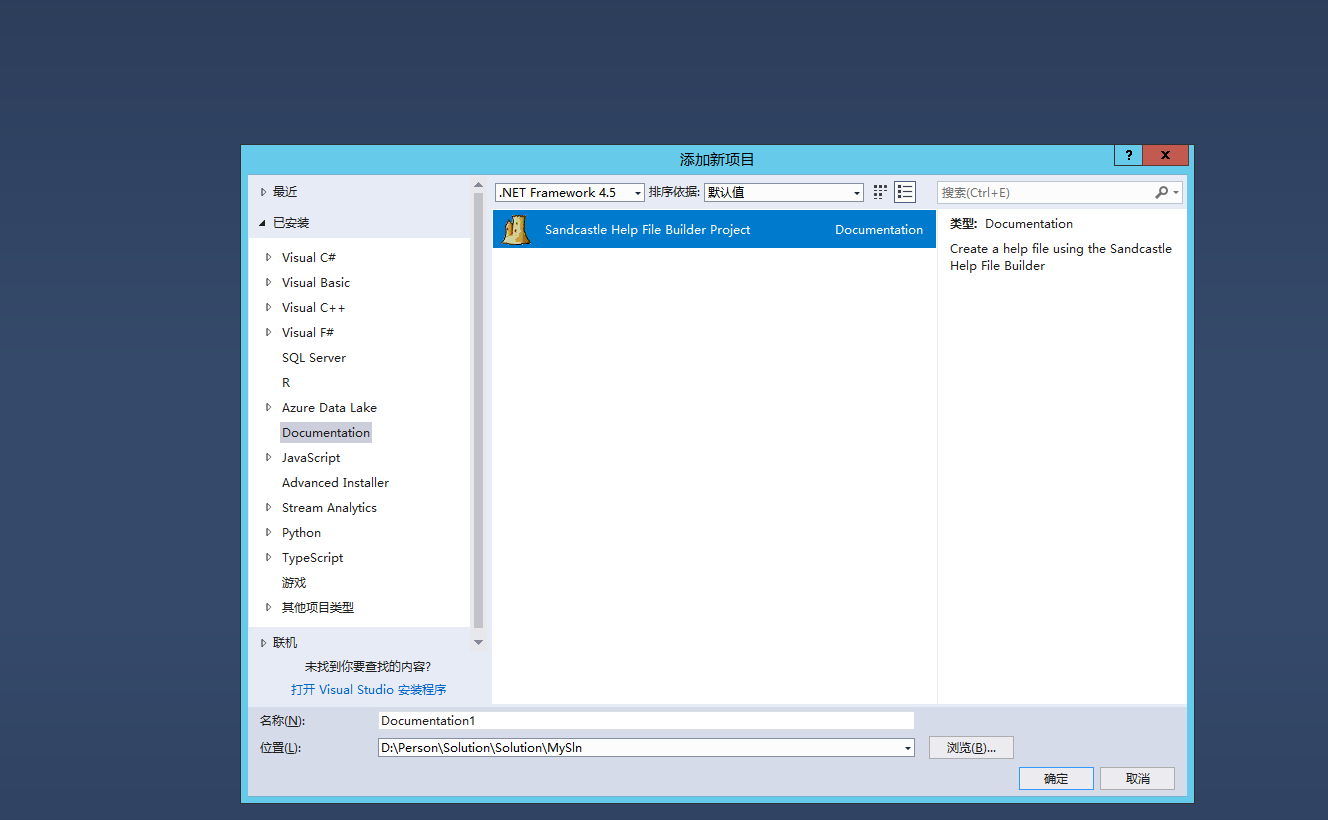Switch to small icons view
Screen dimensions: 1328x820
(x=880, y=192)
